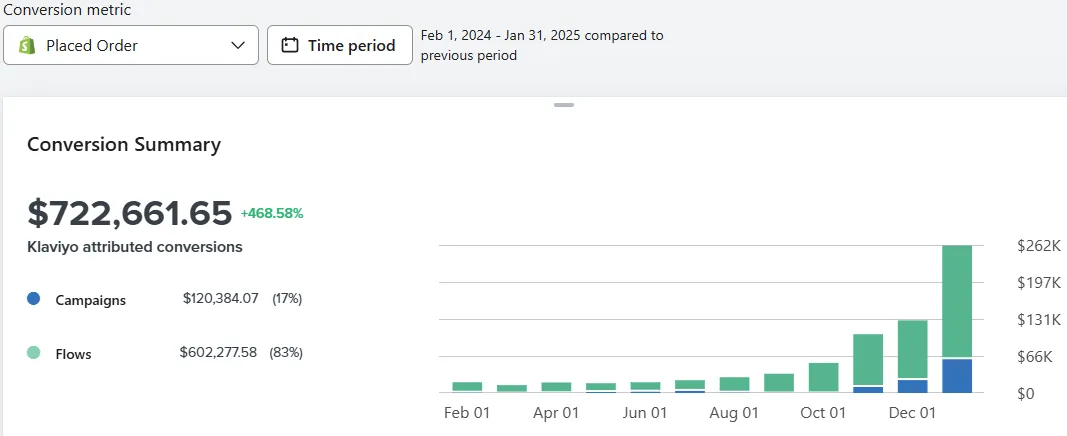
Task: Select the Campaigns legend label
Action: [x=90, y=300]
